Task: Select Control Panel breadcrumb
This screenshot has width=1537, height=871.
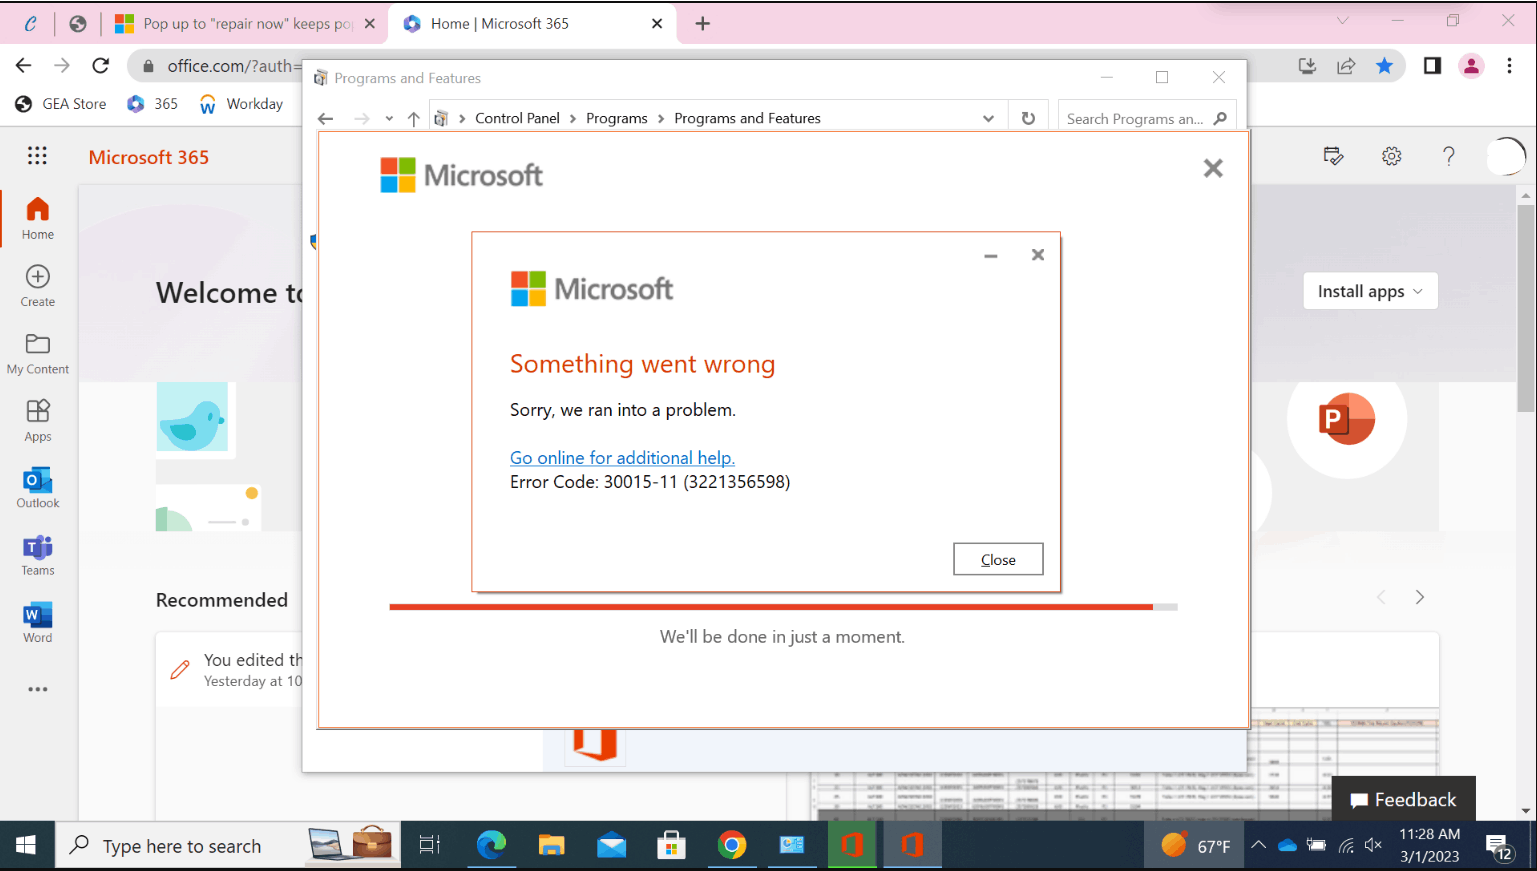Action: pyautogui.click(x=517, y=118)
